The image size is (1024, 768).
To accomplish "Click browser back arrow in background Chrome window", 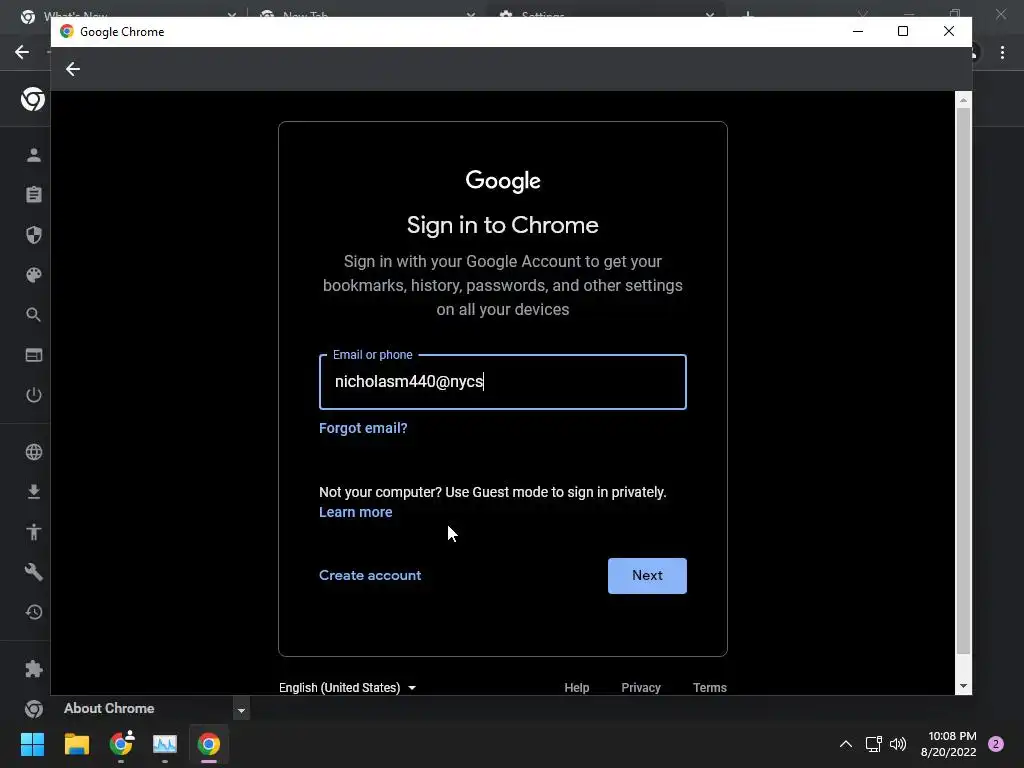I will click(22, 52).
